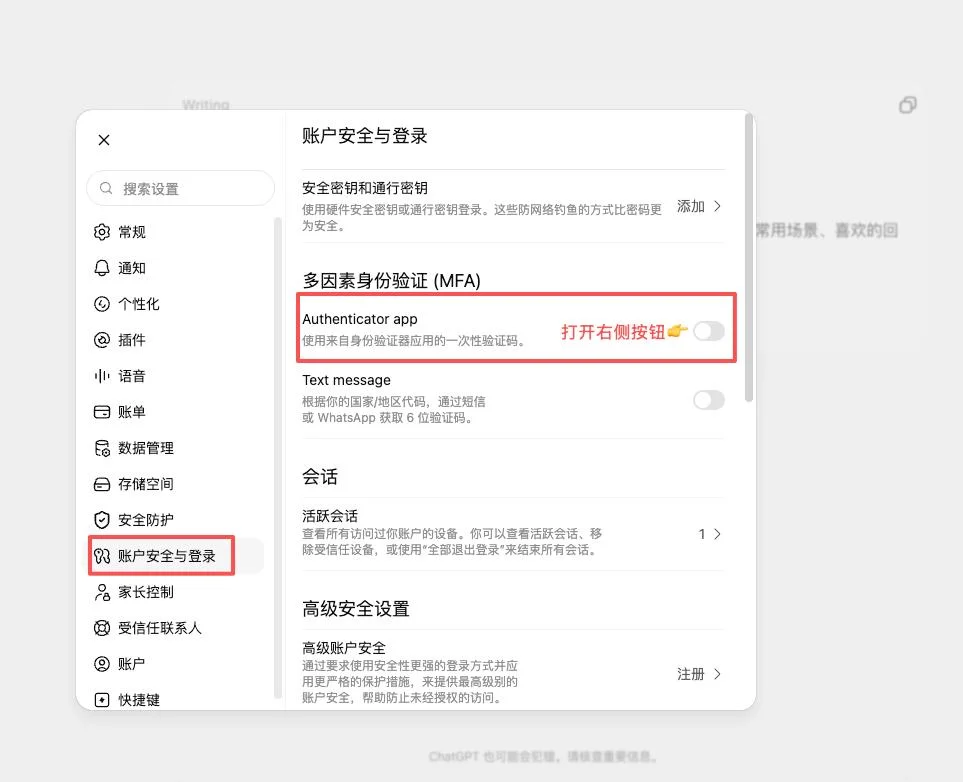The width and height of the screenshot is (963, 782).
Task: Click the copy icon in background window
Action: (908, 105)
